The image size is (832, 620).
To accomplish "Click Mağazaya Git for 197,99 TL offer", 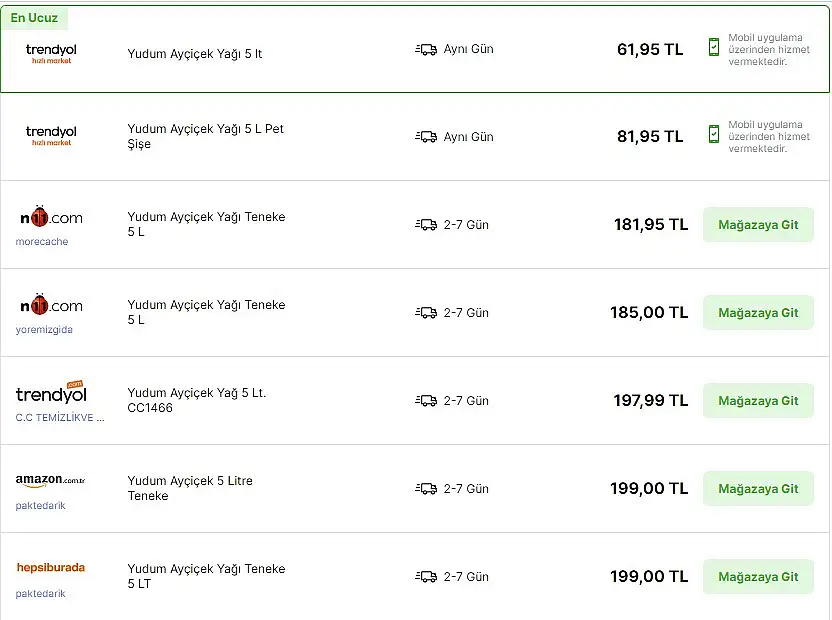I will [758, 401].
